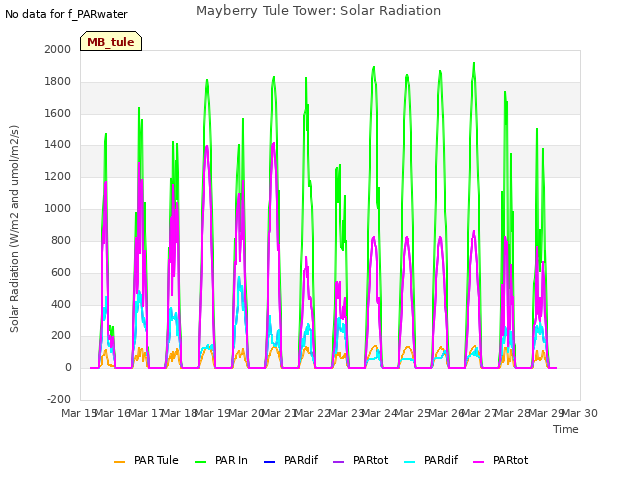Select the PAR Tule legend label
This screenshot has width=640, height=480.
click(x=156, y=460)
